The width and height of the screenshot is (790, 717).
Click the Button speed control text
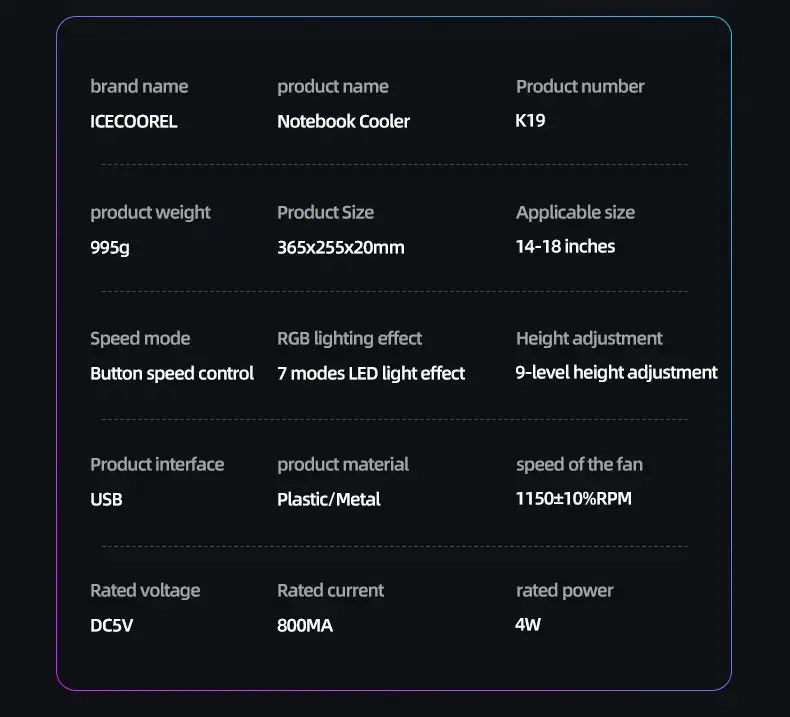172,374
